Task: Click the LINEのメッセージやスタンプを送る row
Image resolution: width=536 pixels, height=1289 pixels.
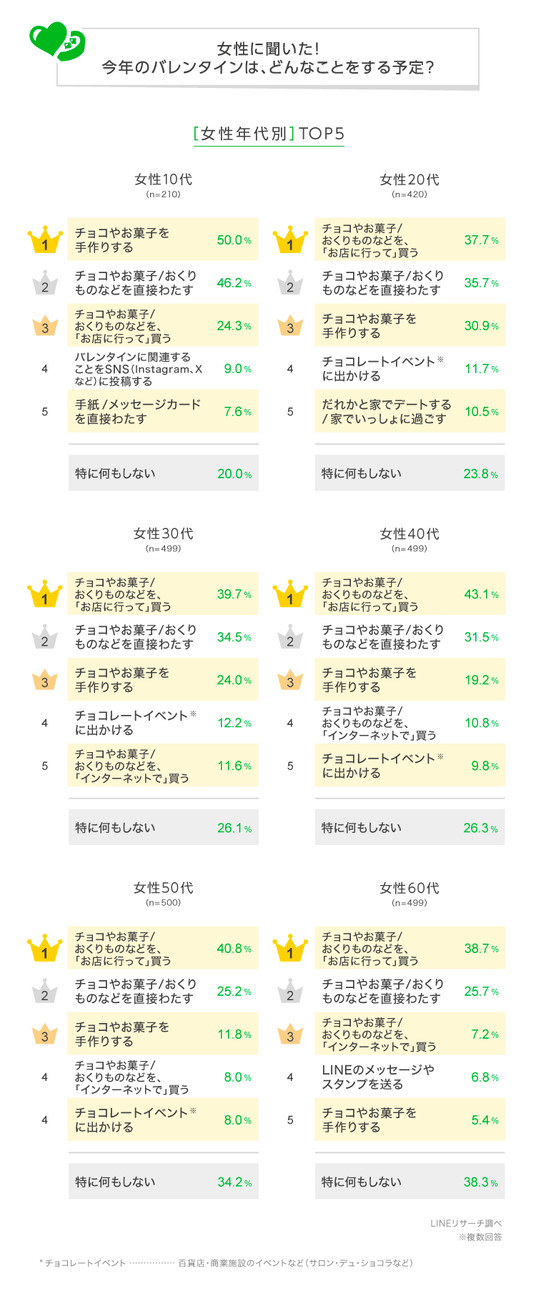Action: (x=412, y=1077)
